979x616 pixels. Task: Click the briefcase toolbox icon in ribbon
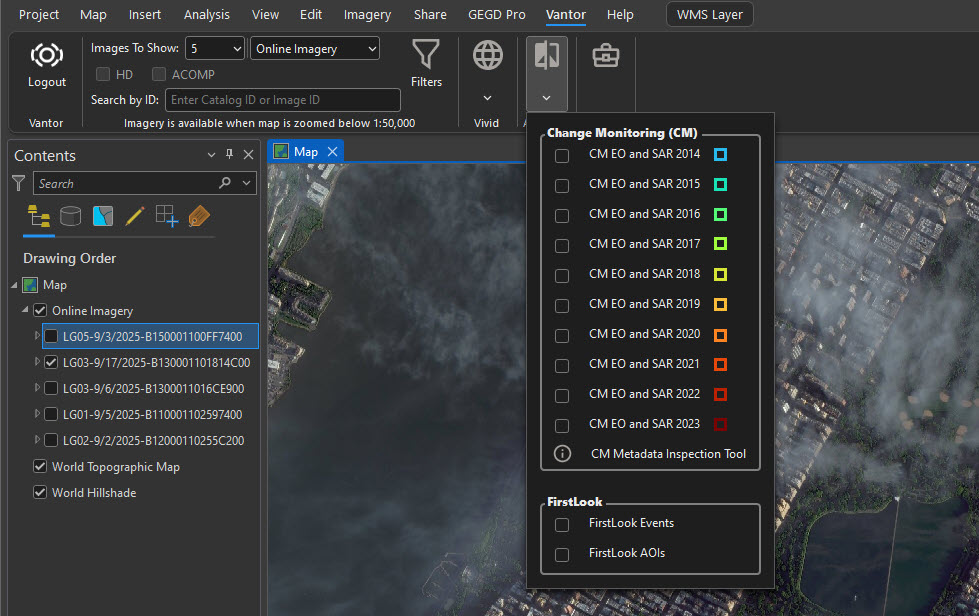click(605, 56)
